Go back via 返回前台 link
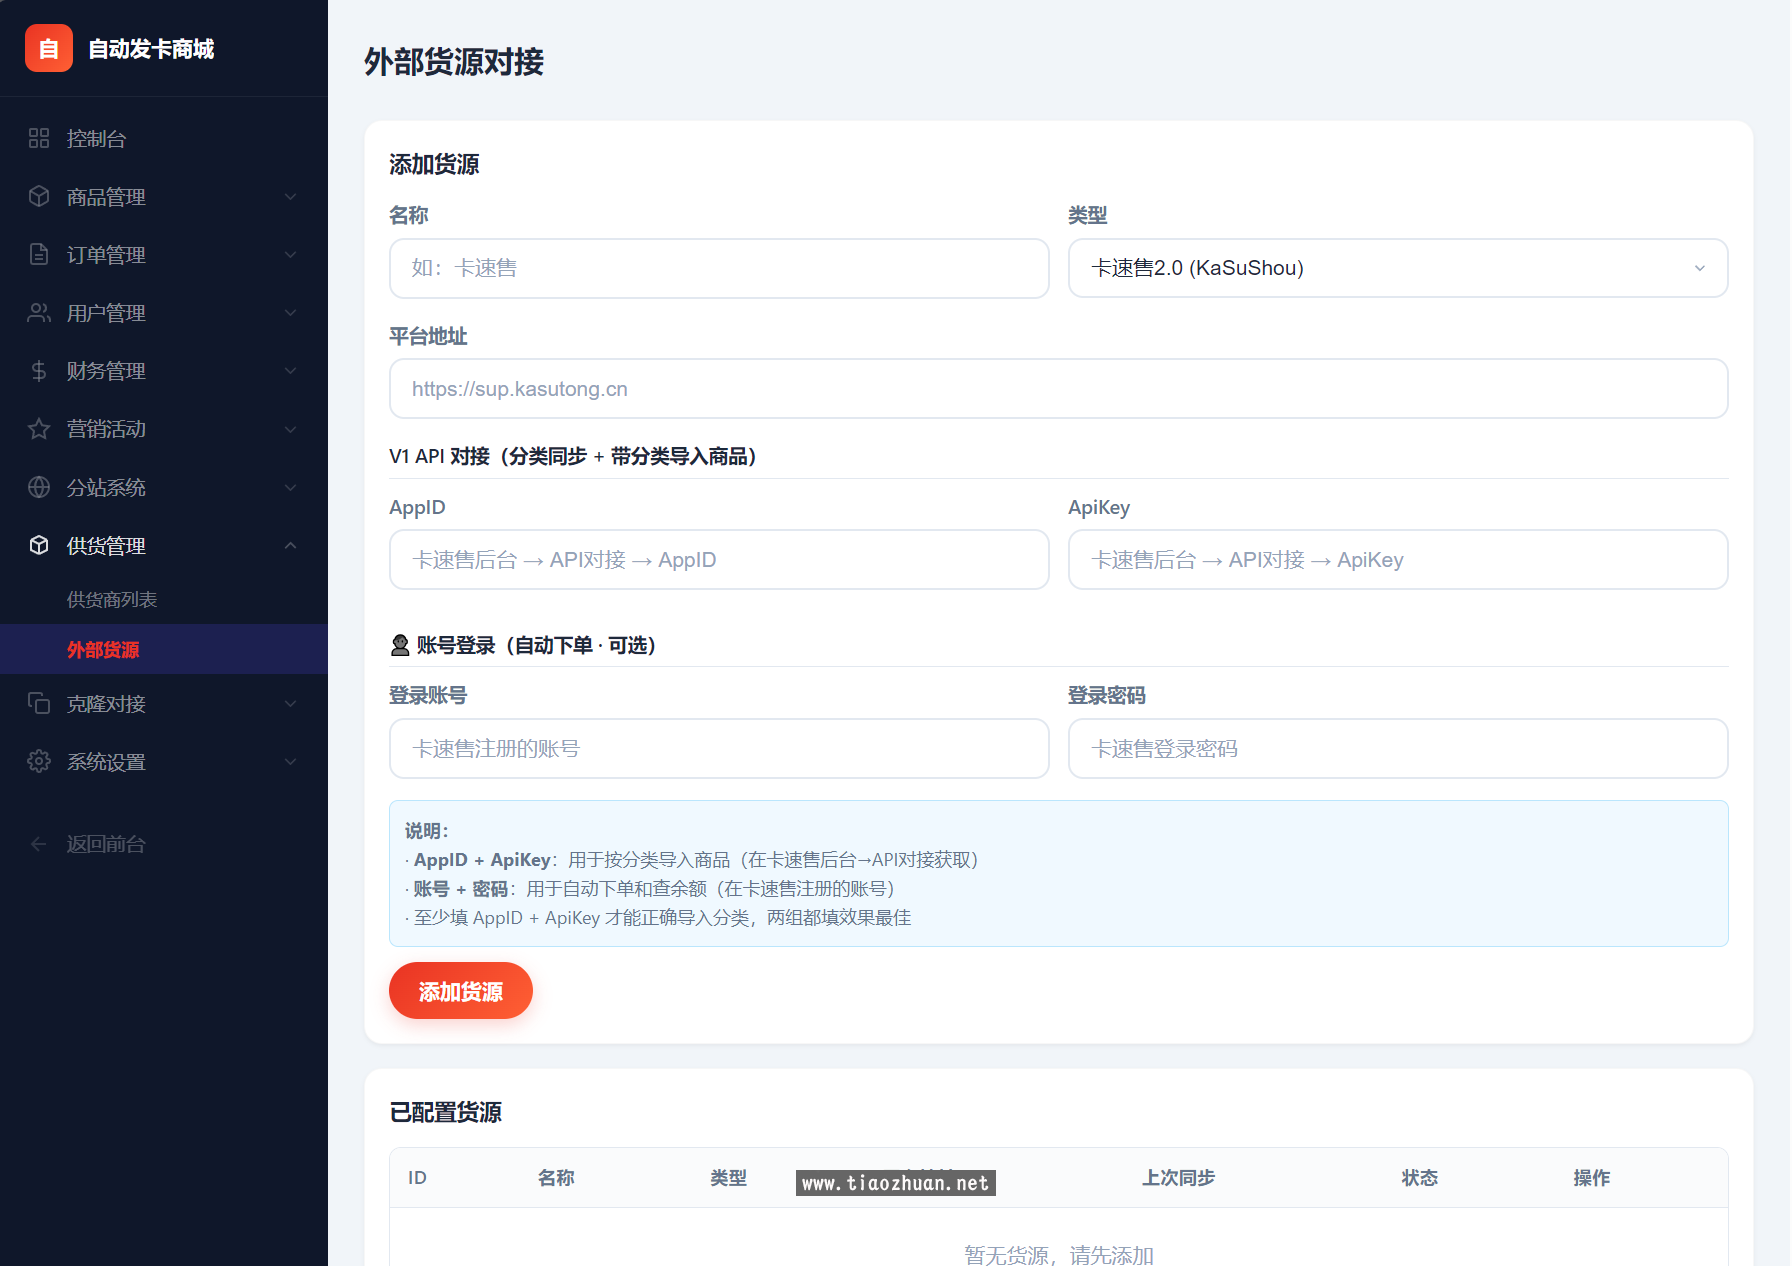 [105, 845]
